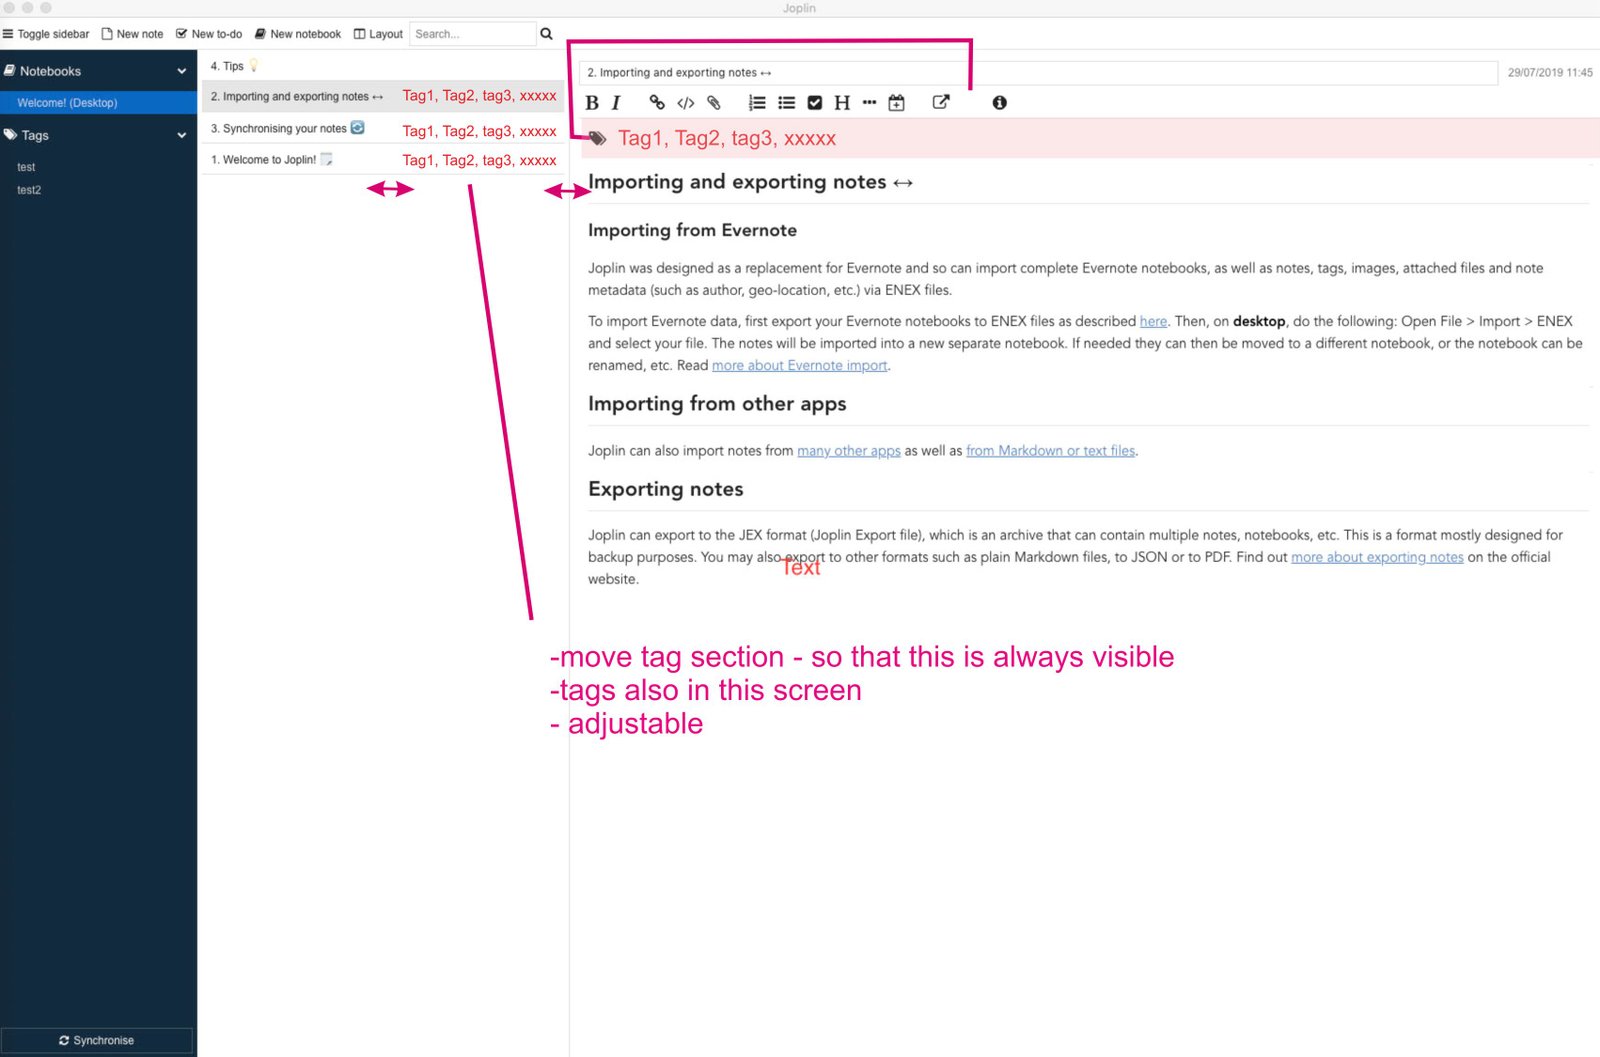Attach a file with the paperclip icon
Screen dimensions: 1600x1057
pyautogui.click(x=714, y=103)
